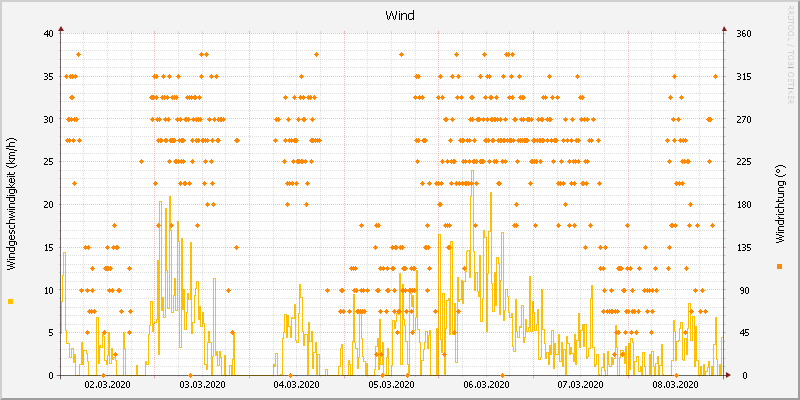Click the red arrow atop the left axis

click(61, 29)
